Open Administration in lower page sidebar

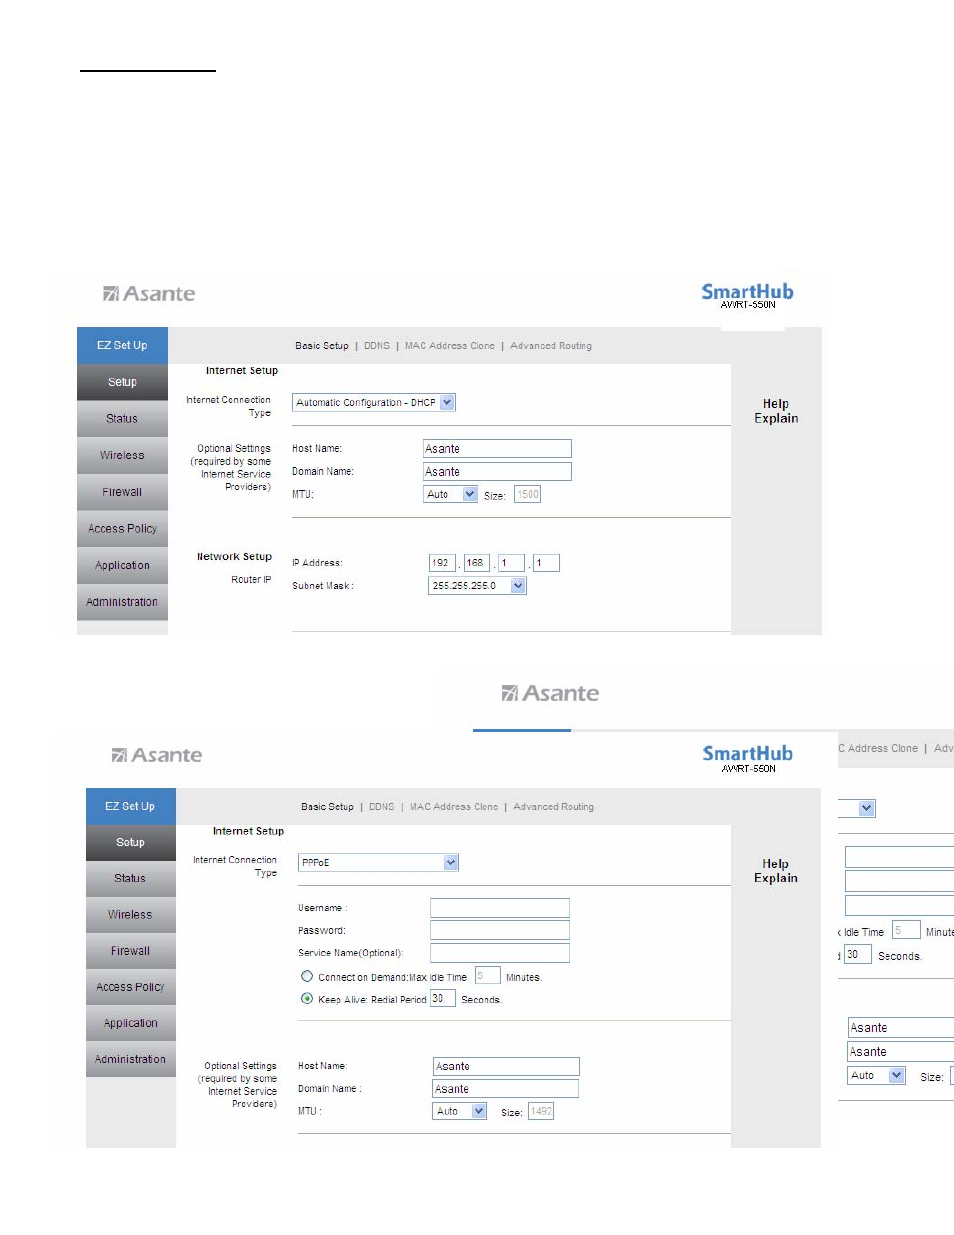[x=130, y=1059]
